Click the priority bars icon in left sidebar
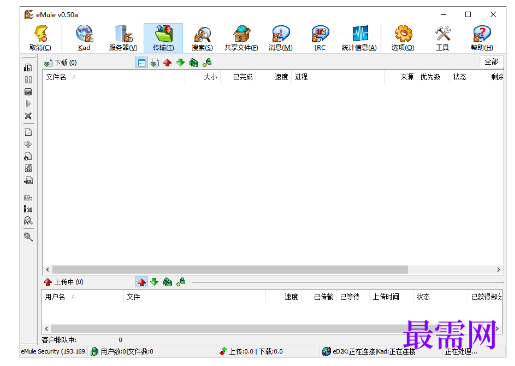 click(x=28, y=68)
